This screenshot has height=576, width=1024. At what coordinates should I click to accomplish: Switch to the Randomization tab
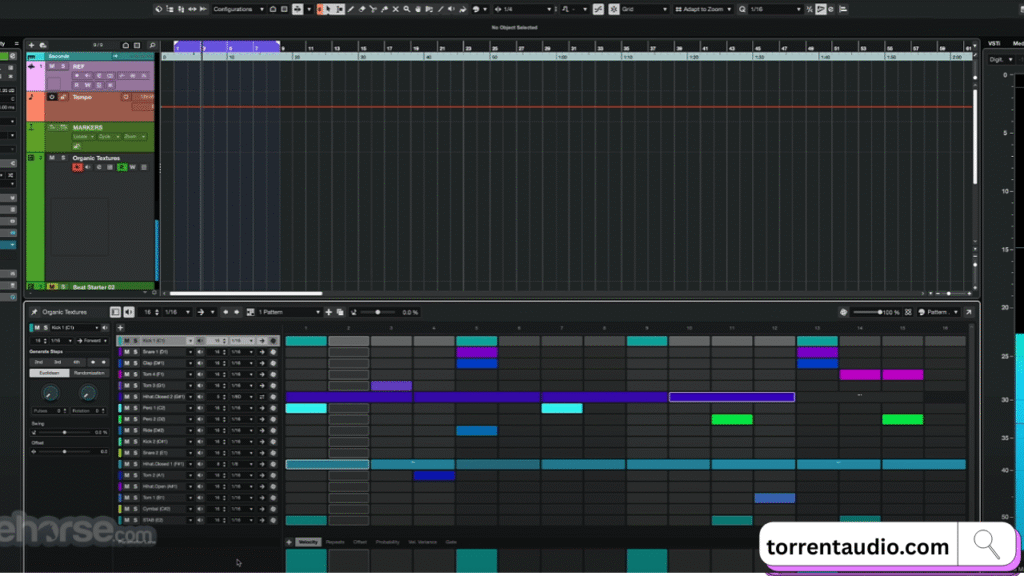[89, 373]
